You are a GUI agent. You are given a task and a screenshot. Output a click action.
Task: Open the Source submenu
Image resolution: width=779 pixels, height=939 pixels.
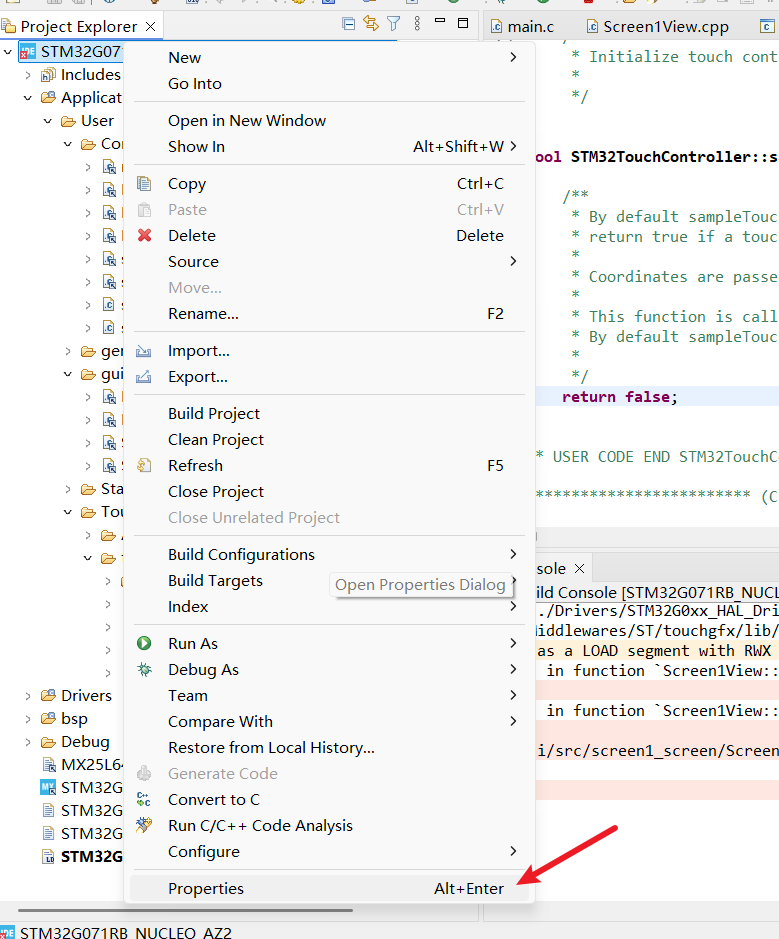[x=329, y=262]
